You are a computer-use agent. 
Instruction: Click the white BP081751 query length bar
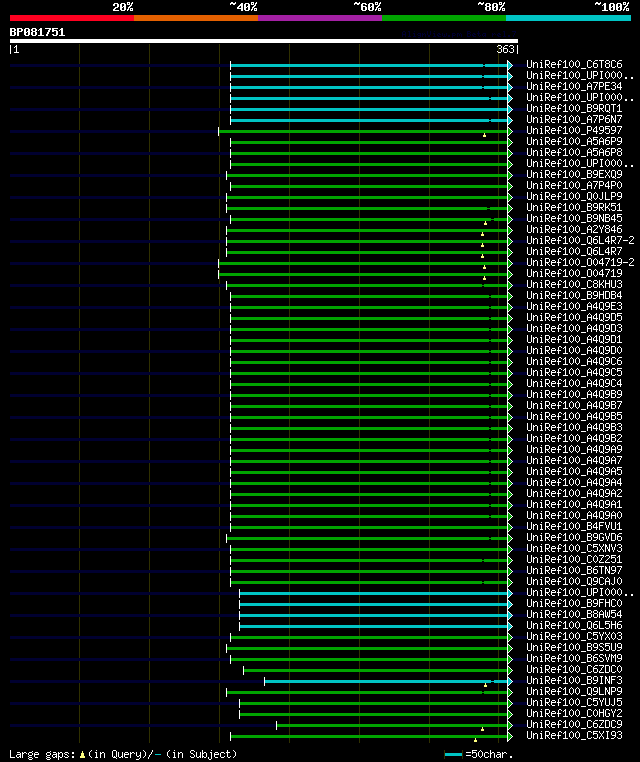click(x=264, y=41)
